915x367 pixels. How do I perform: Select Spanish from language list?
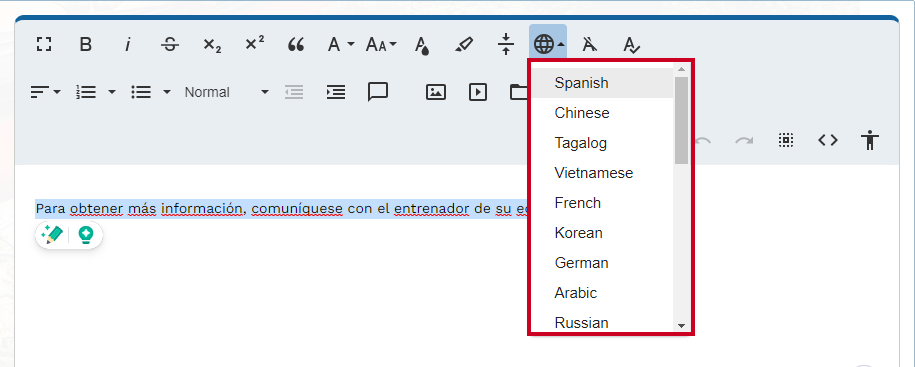[x=602, y=83]
